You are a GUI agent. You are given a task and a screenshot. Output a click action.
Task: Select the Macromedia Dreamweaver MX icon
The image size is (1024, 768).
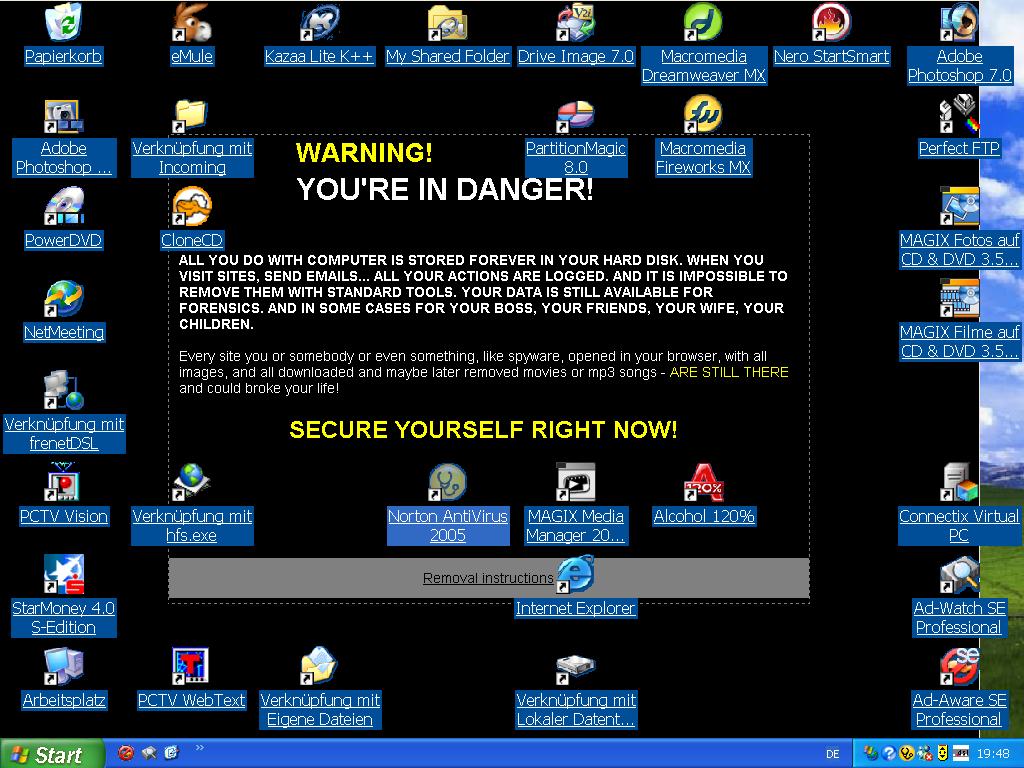click(703, 24)
